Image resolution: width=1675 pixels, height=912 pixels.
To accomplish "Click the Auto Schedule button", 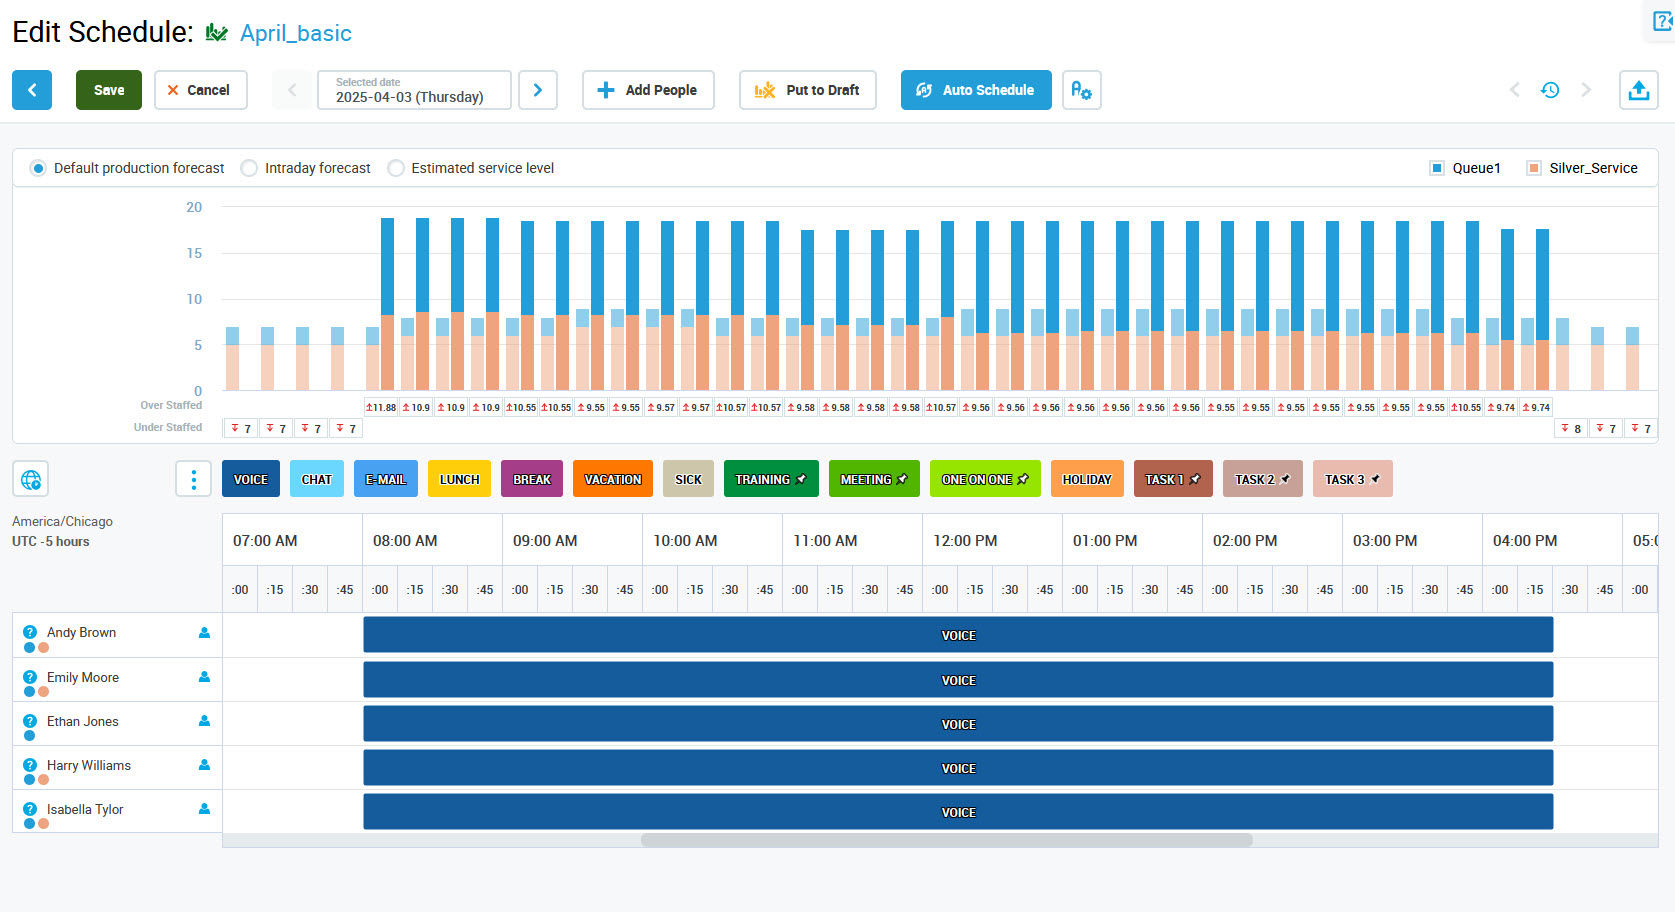I will coord(976,90).
